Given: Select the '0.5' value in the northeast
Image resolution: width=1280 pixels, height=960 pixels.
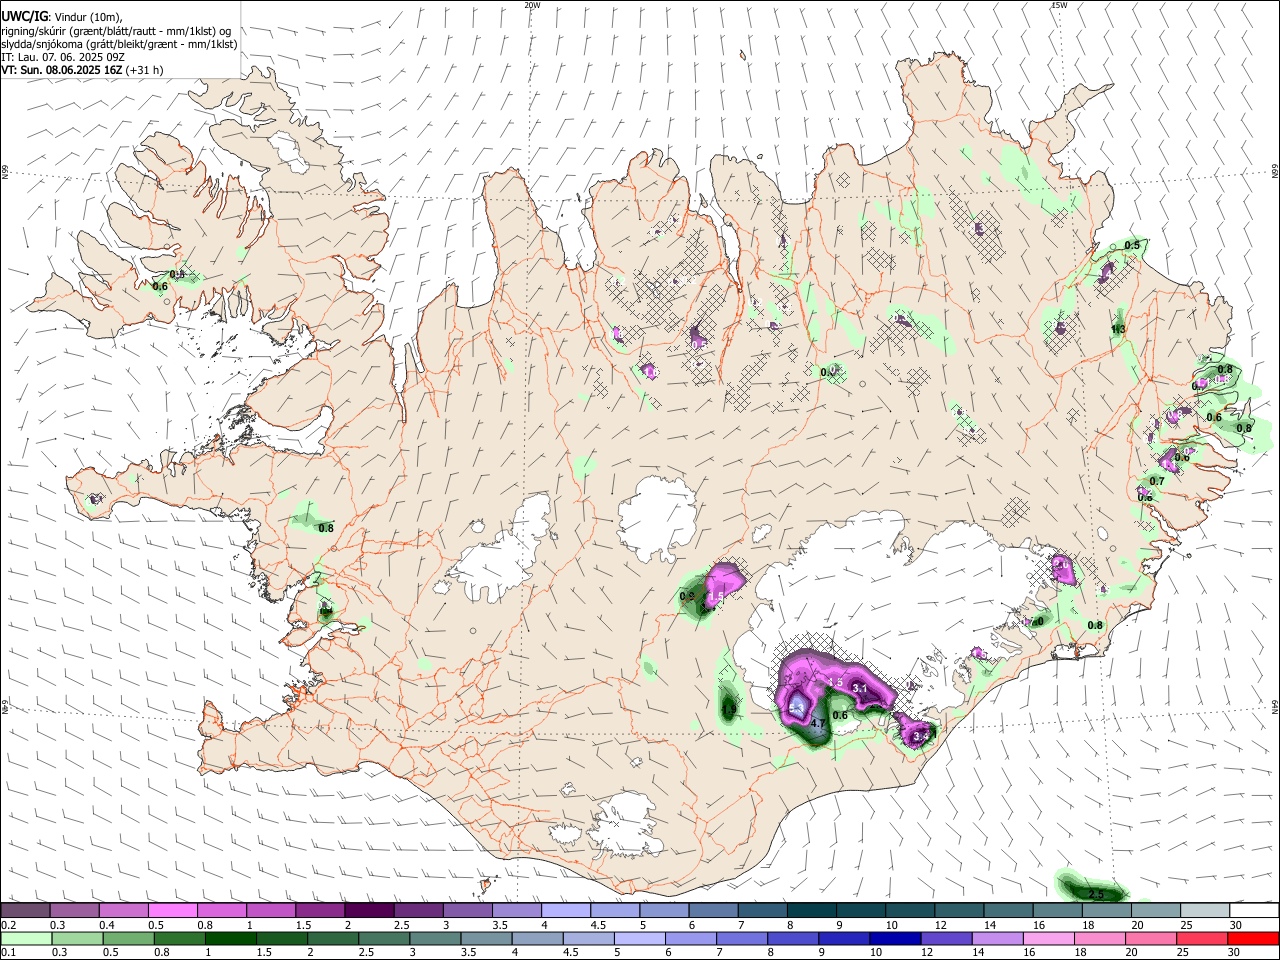Looking at the screenshot, I should [x=1132, y=245].
